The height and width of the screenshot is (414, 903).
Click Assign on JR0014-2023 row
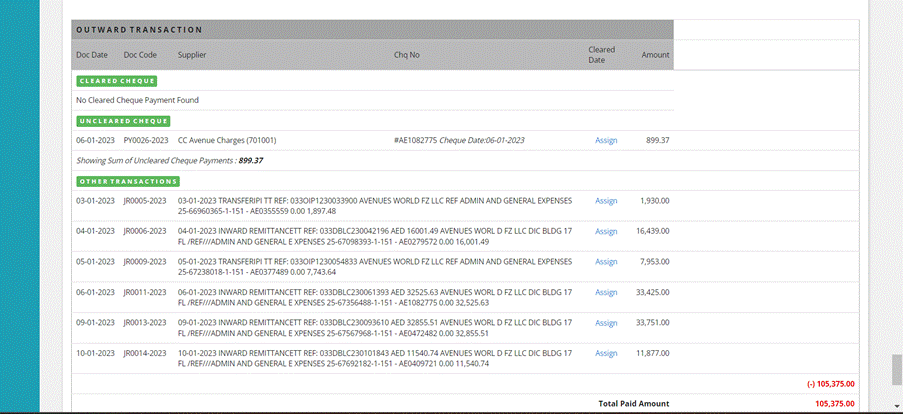(x=606, y=353)
